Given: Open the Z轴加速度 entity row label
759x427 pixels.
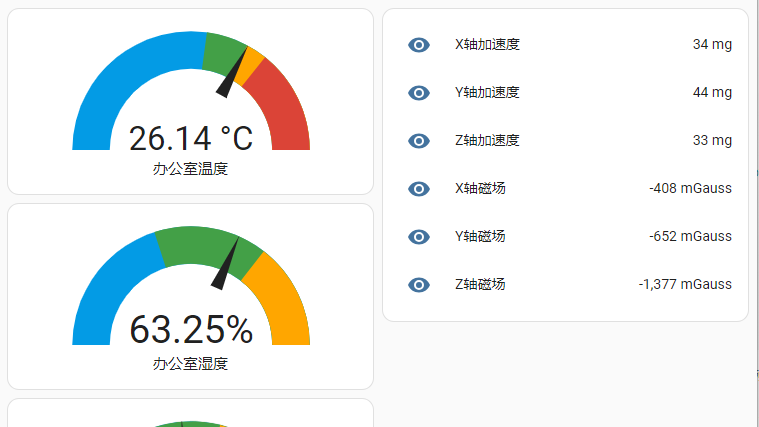Looking at the screenshot, I should pos(487,140).
